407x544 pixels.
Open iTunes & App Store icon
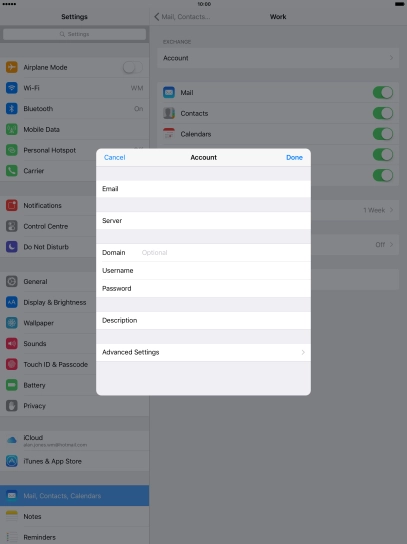point(12,461)
